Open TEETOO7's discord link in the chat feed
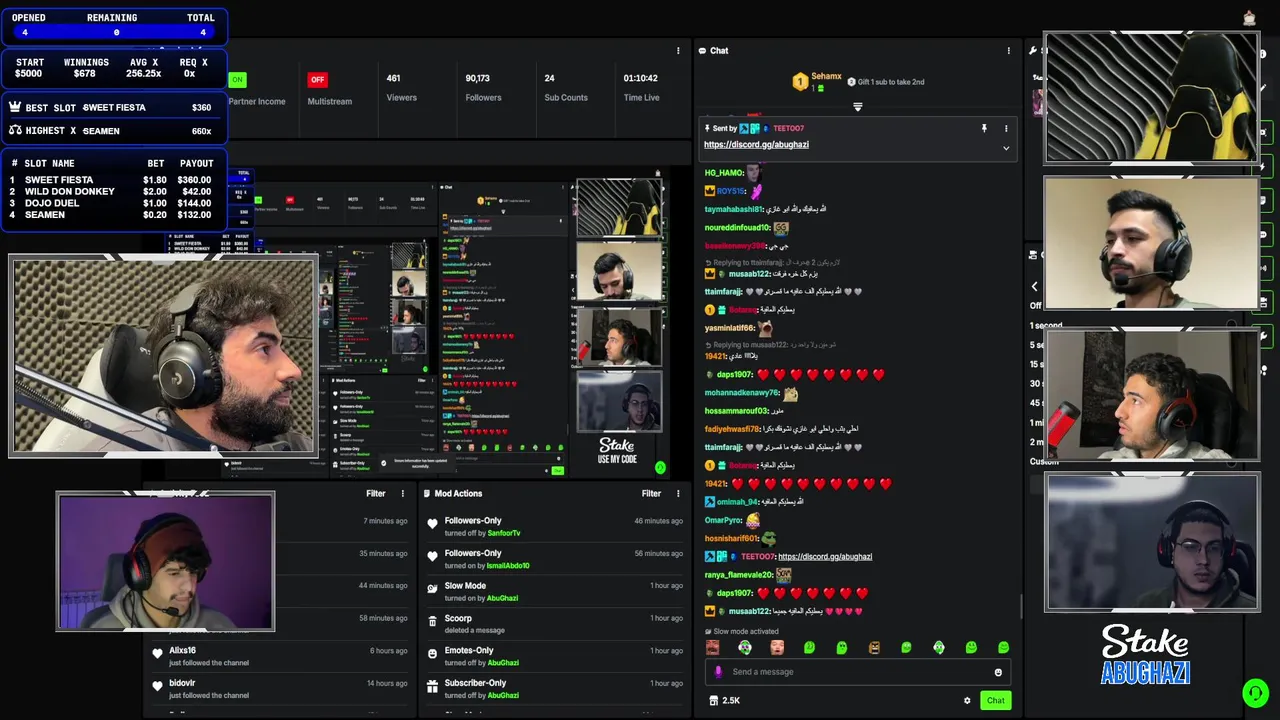Image resolution: width=1280 pixels, height=720 pixels. click(x=825, y=557)
